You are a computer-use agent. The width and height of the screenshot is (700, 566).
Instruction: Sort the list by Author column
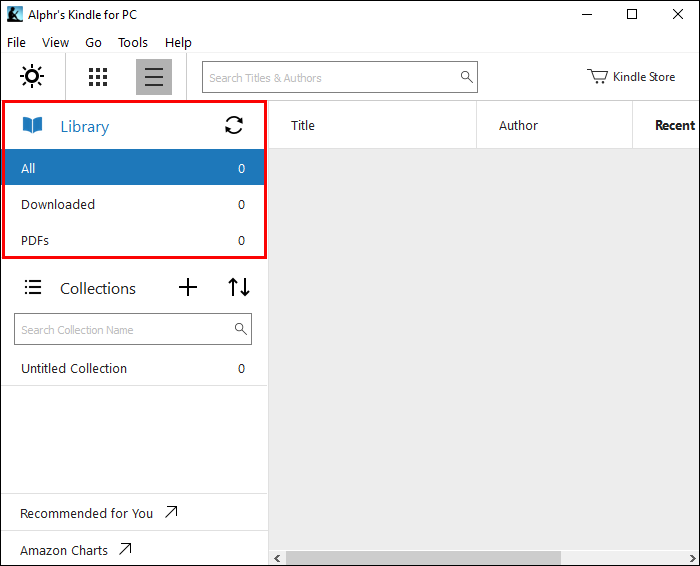coord(518,126)
